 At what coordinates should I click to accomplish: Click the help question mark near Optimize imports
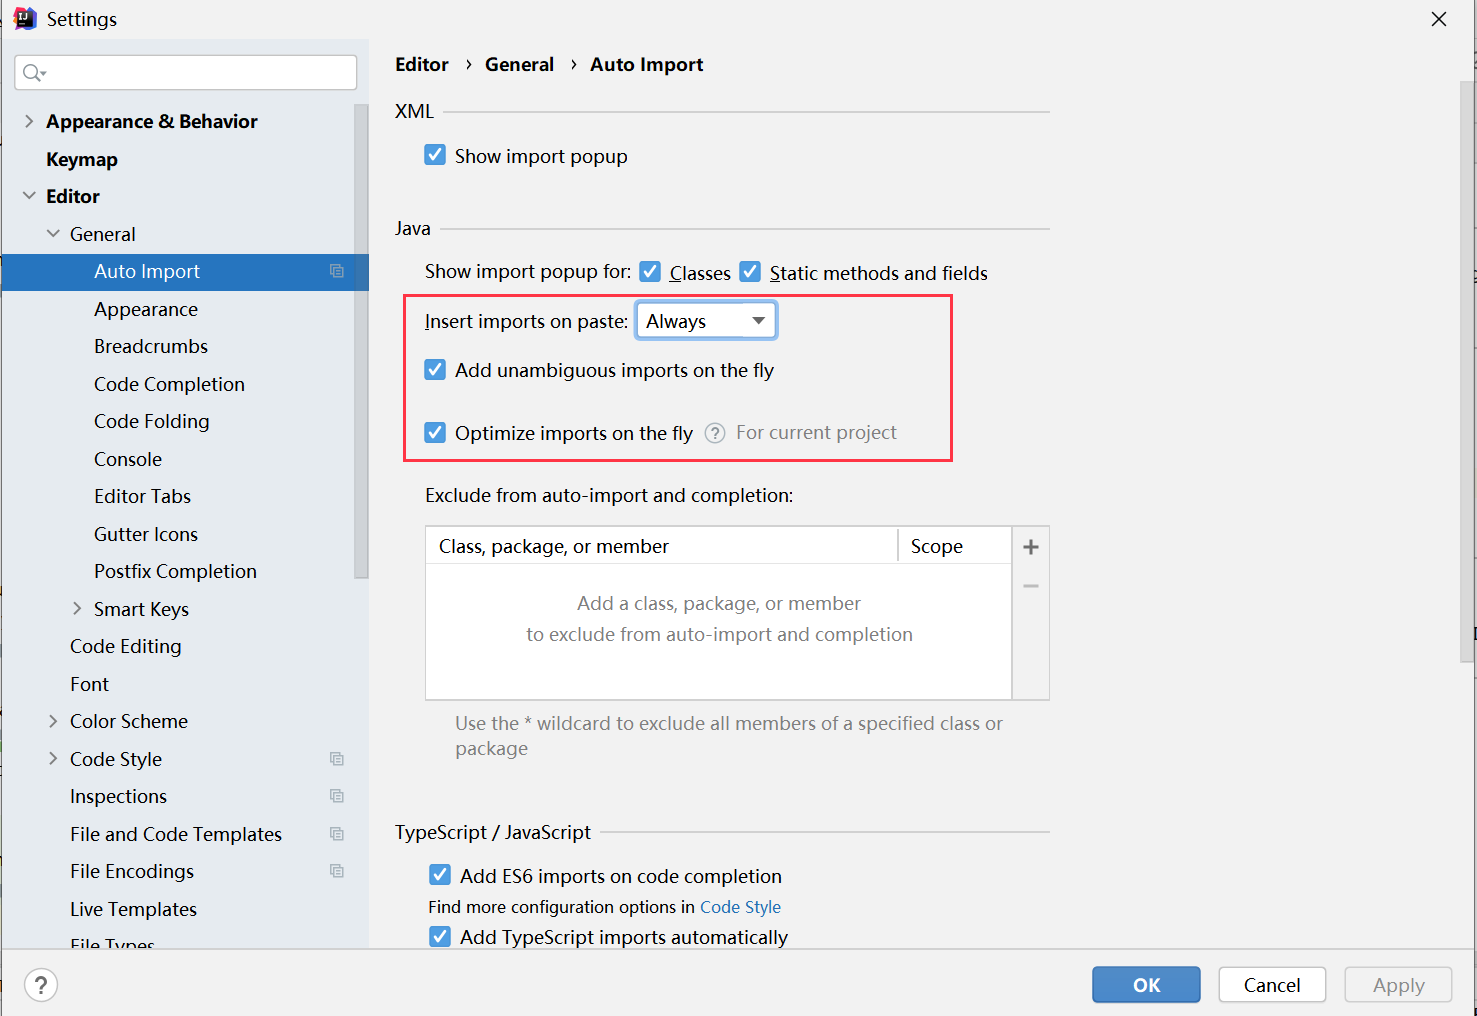[715, 433]
